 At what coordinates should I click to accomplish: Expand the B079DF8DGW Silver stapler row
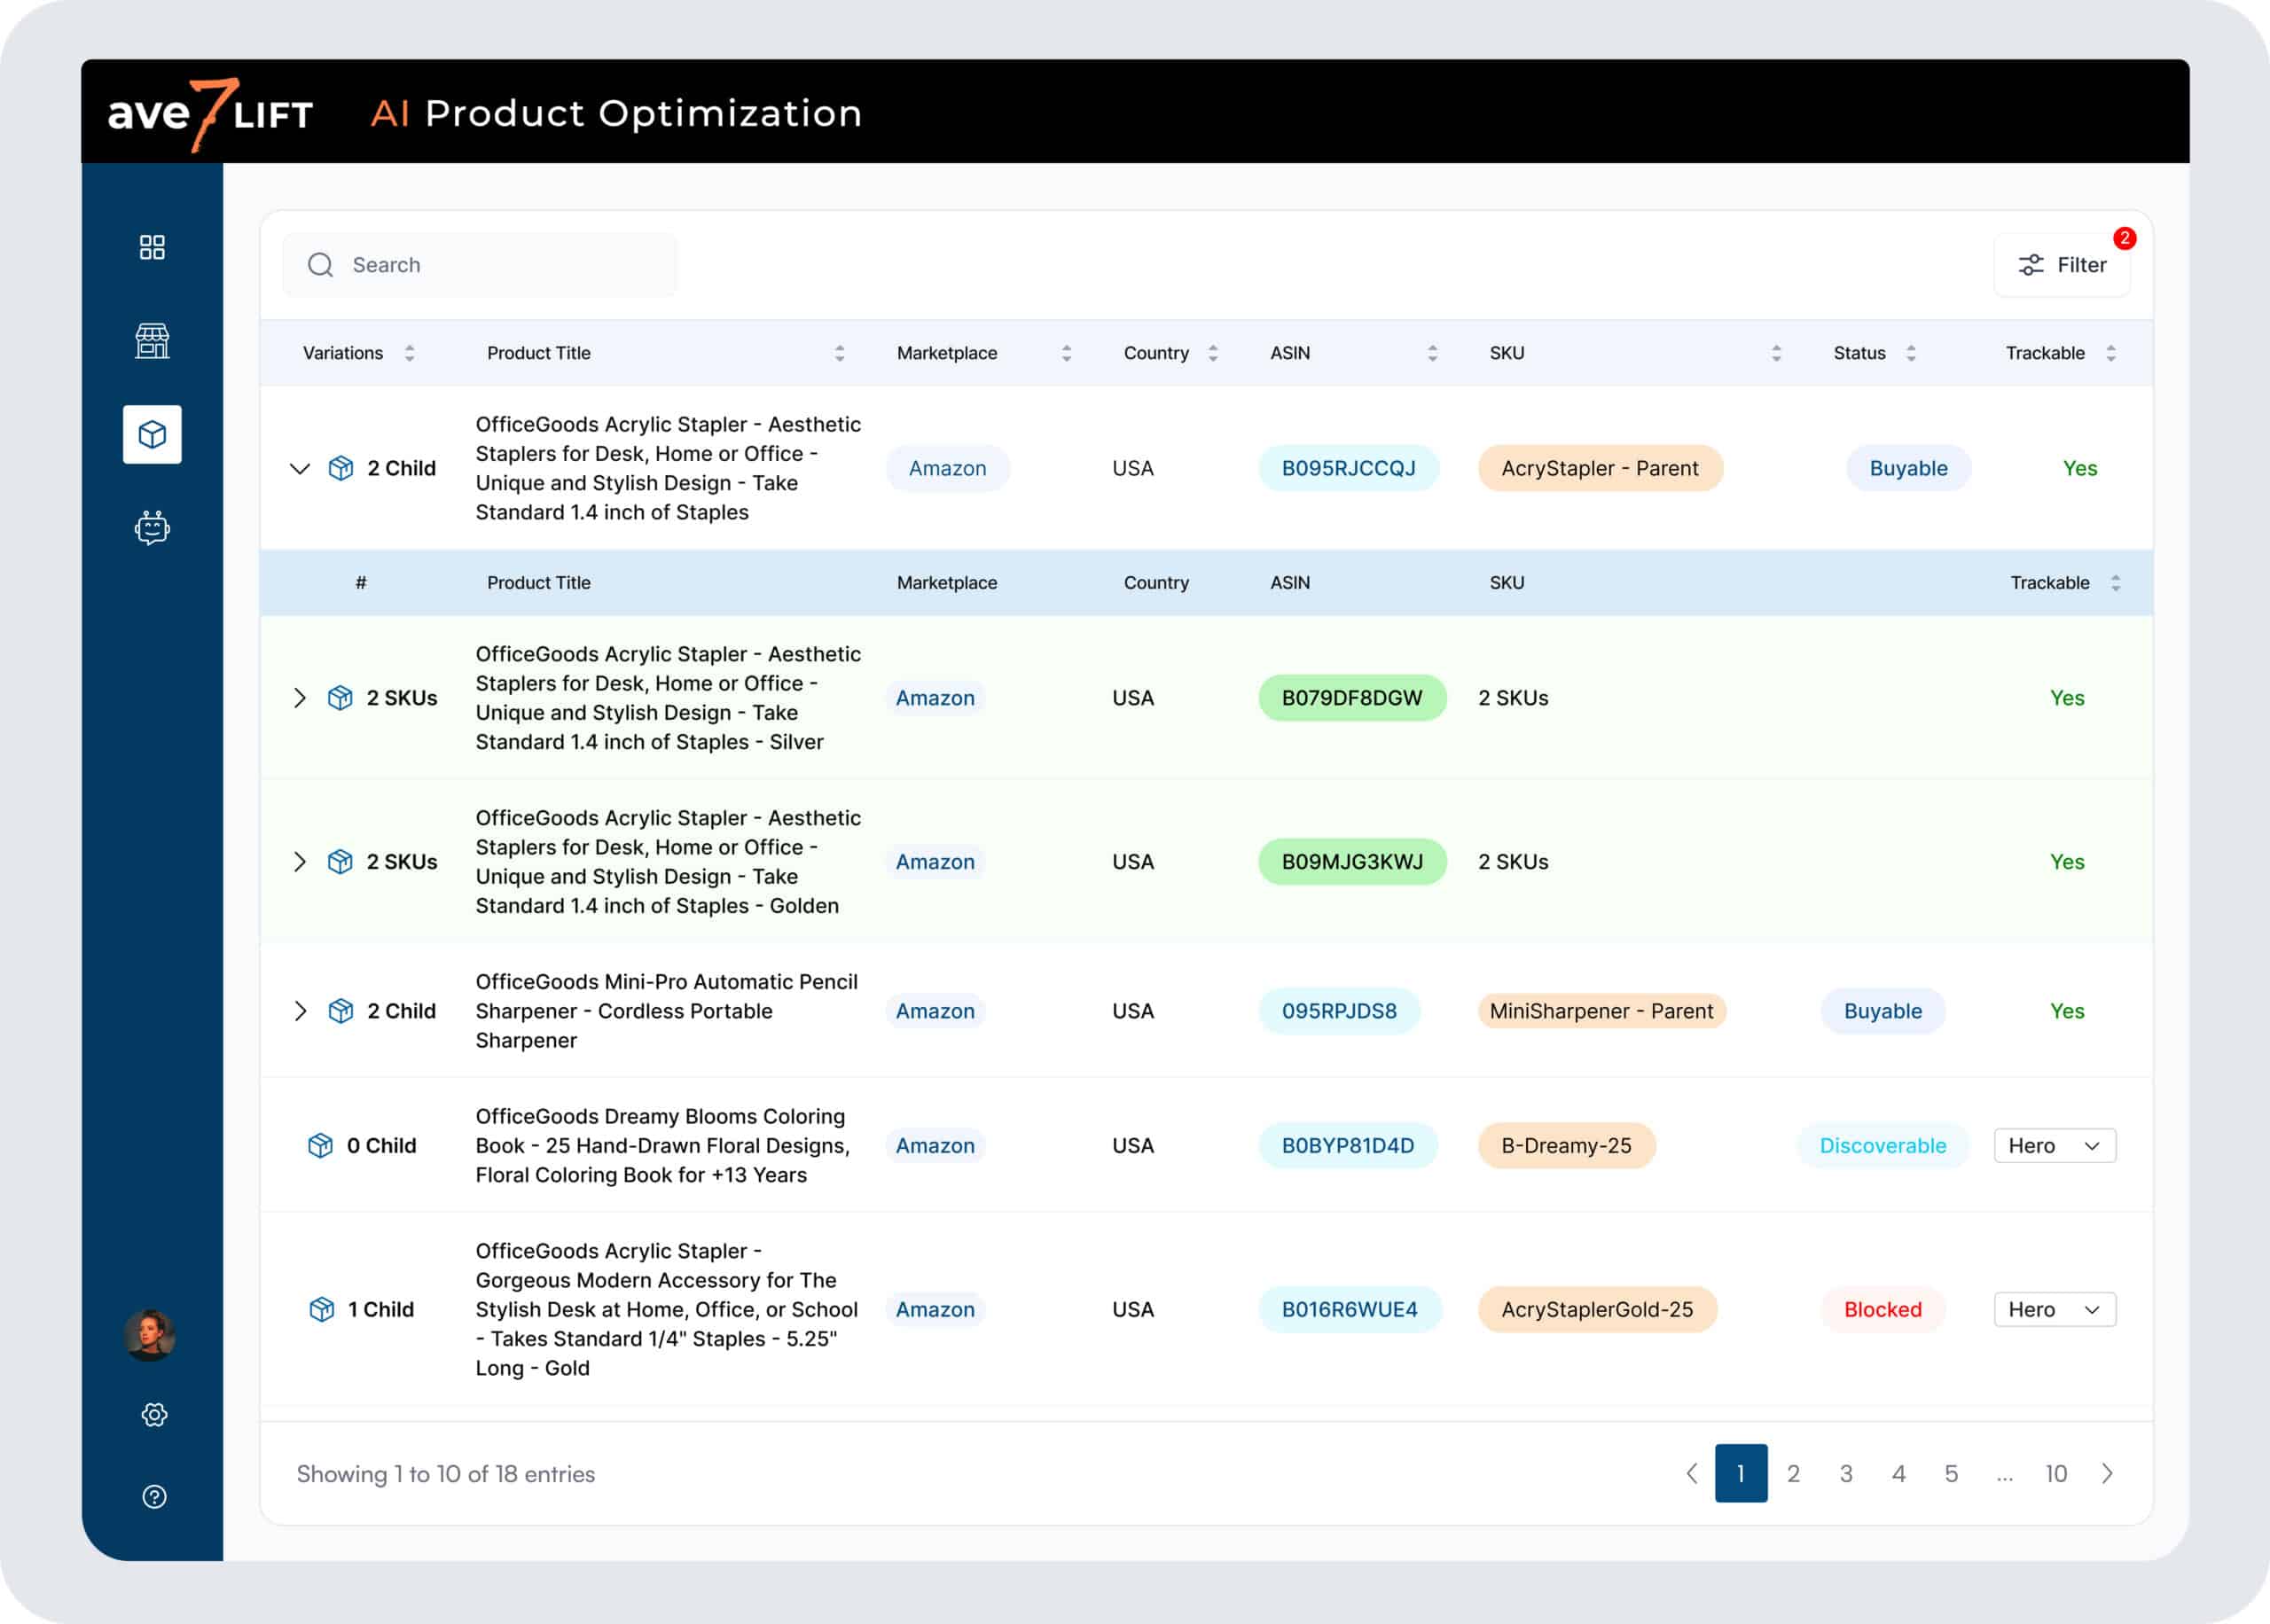[x=299, y=698]
